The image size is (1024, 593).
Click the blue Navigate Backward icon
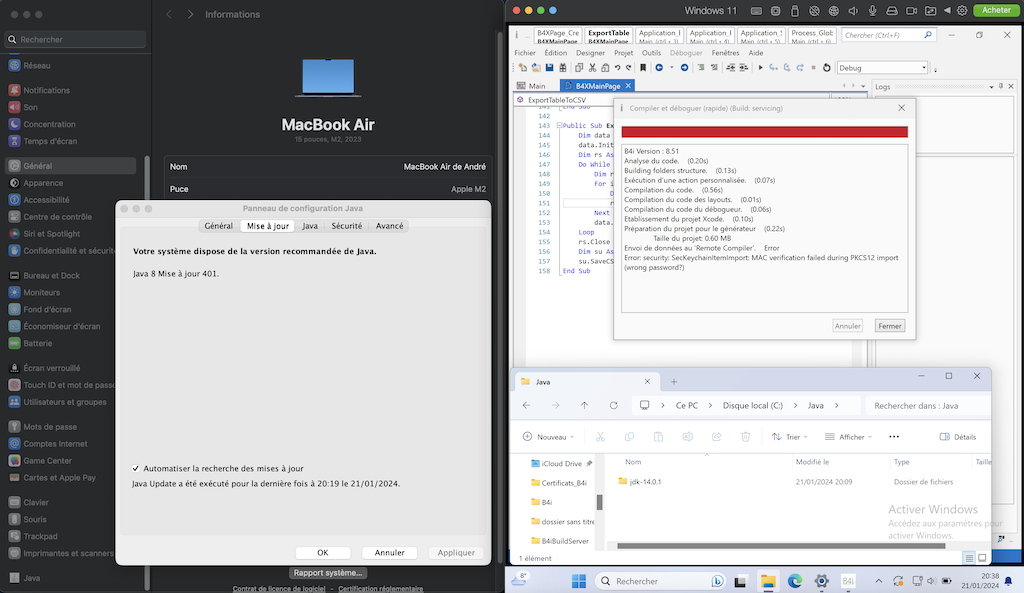pos(659,68)
